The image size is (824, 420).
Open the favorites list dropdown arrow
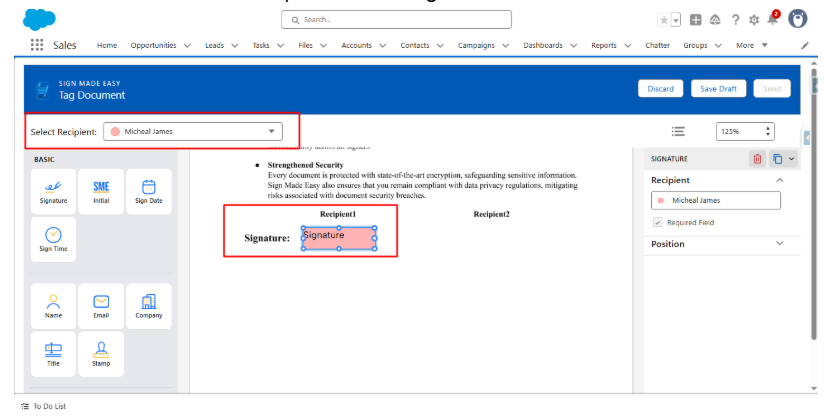click(676, 20)
